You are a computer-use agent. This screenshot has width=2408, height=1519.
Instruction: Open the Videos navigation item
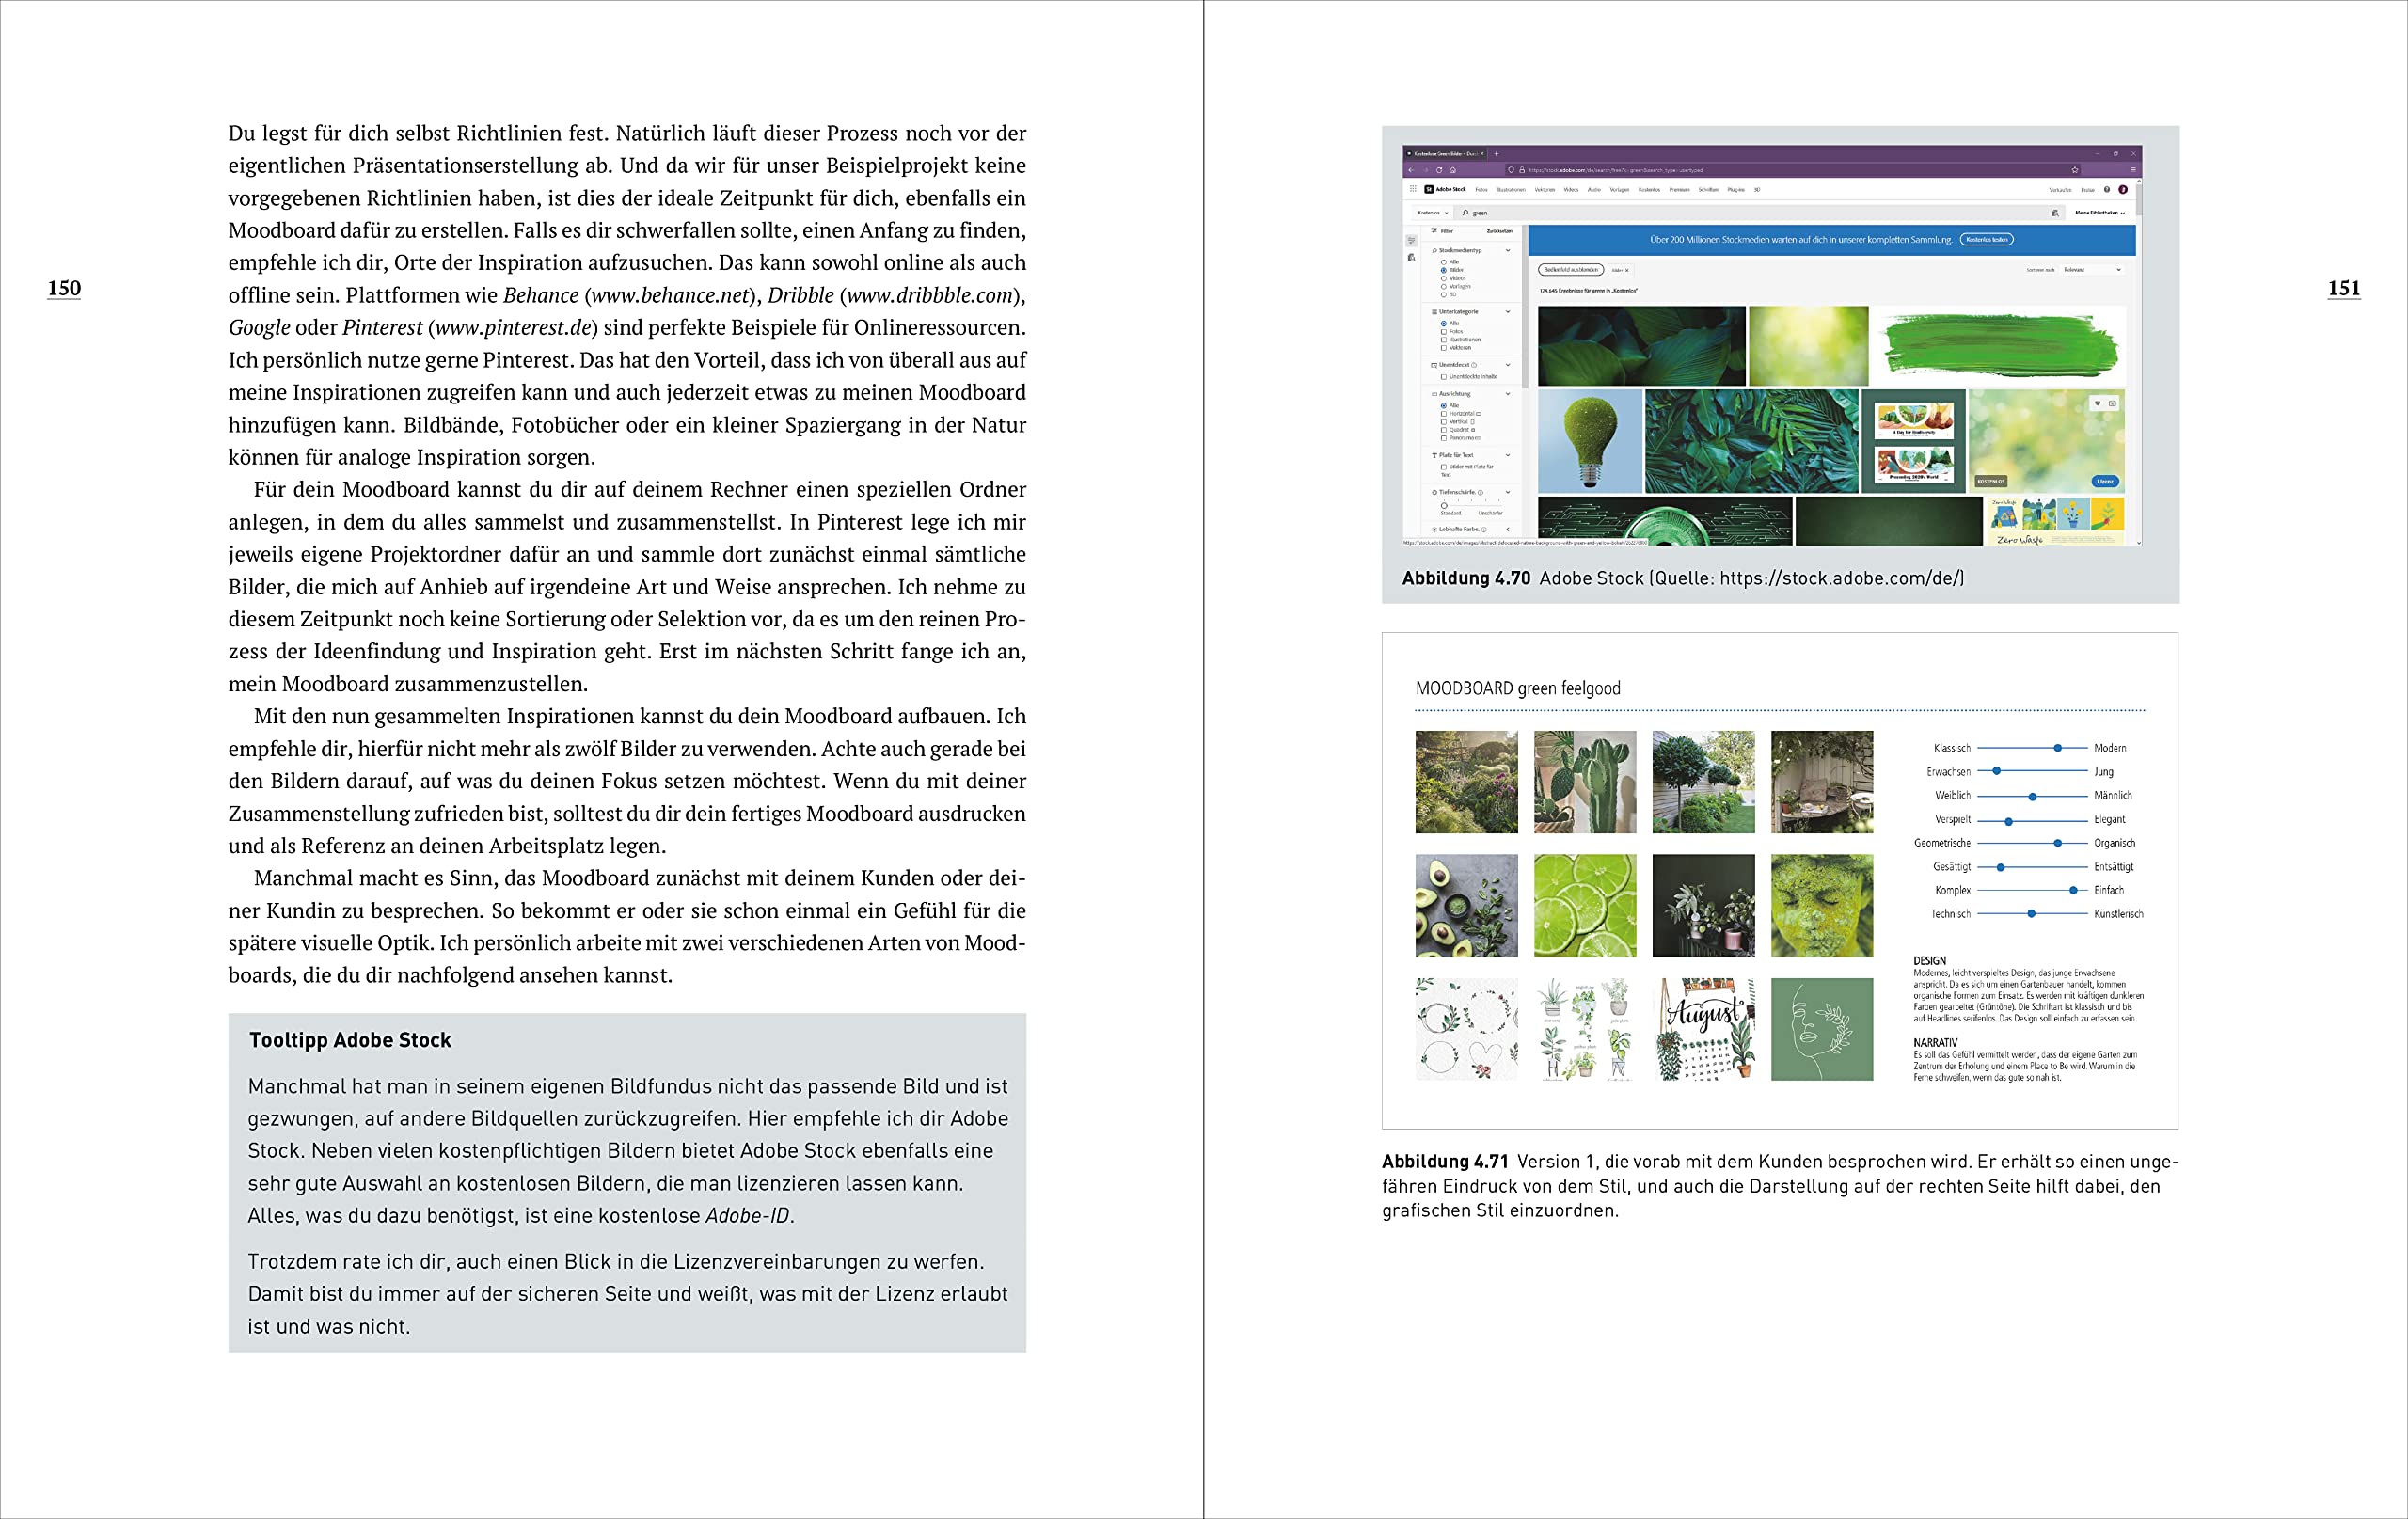1571,189
